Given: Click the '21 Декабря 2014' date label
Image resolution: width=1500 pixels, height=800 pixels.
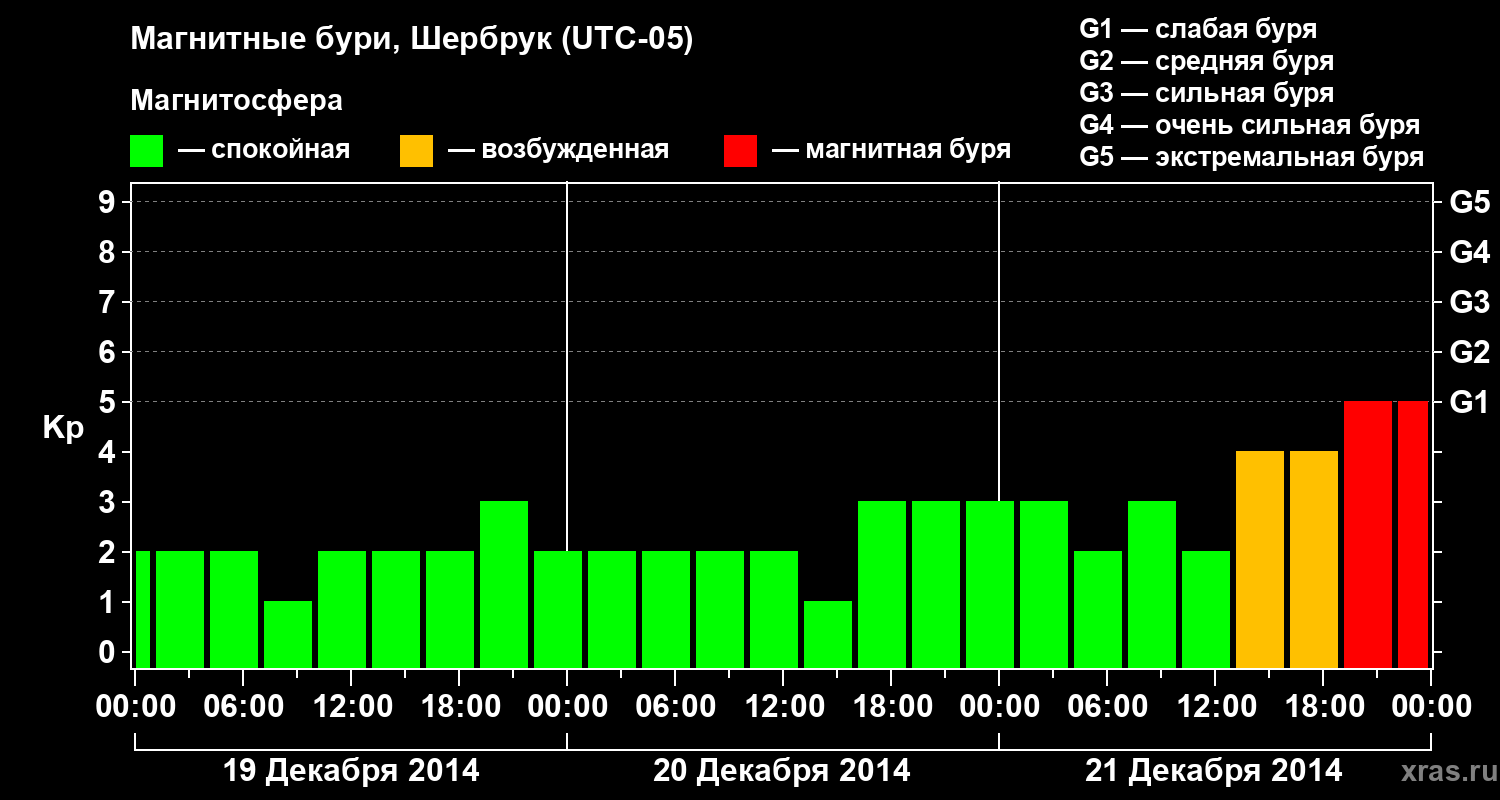Looking at the screenshot, I should tap(1214, 771).
